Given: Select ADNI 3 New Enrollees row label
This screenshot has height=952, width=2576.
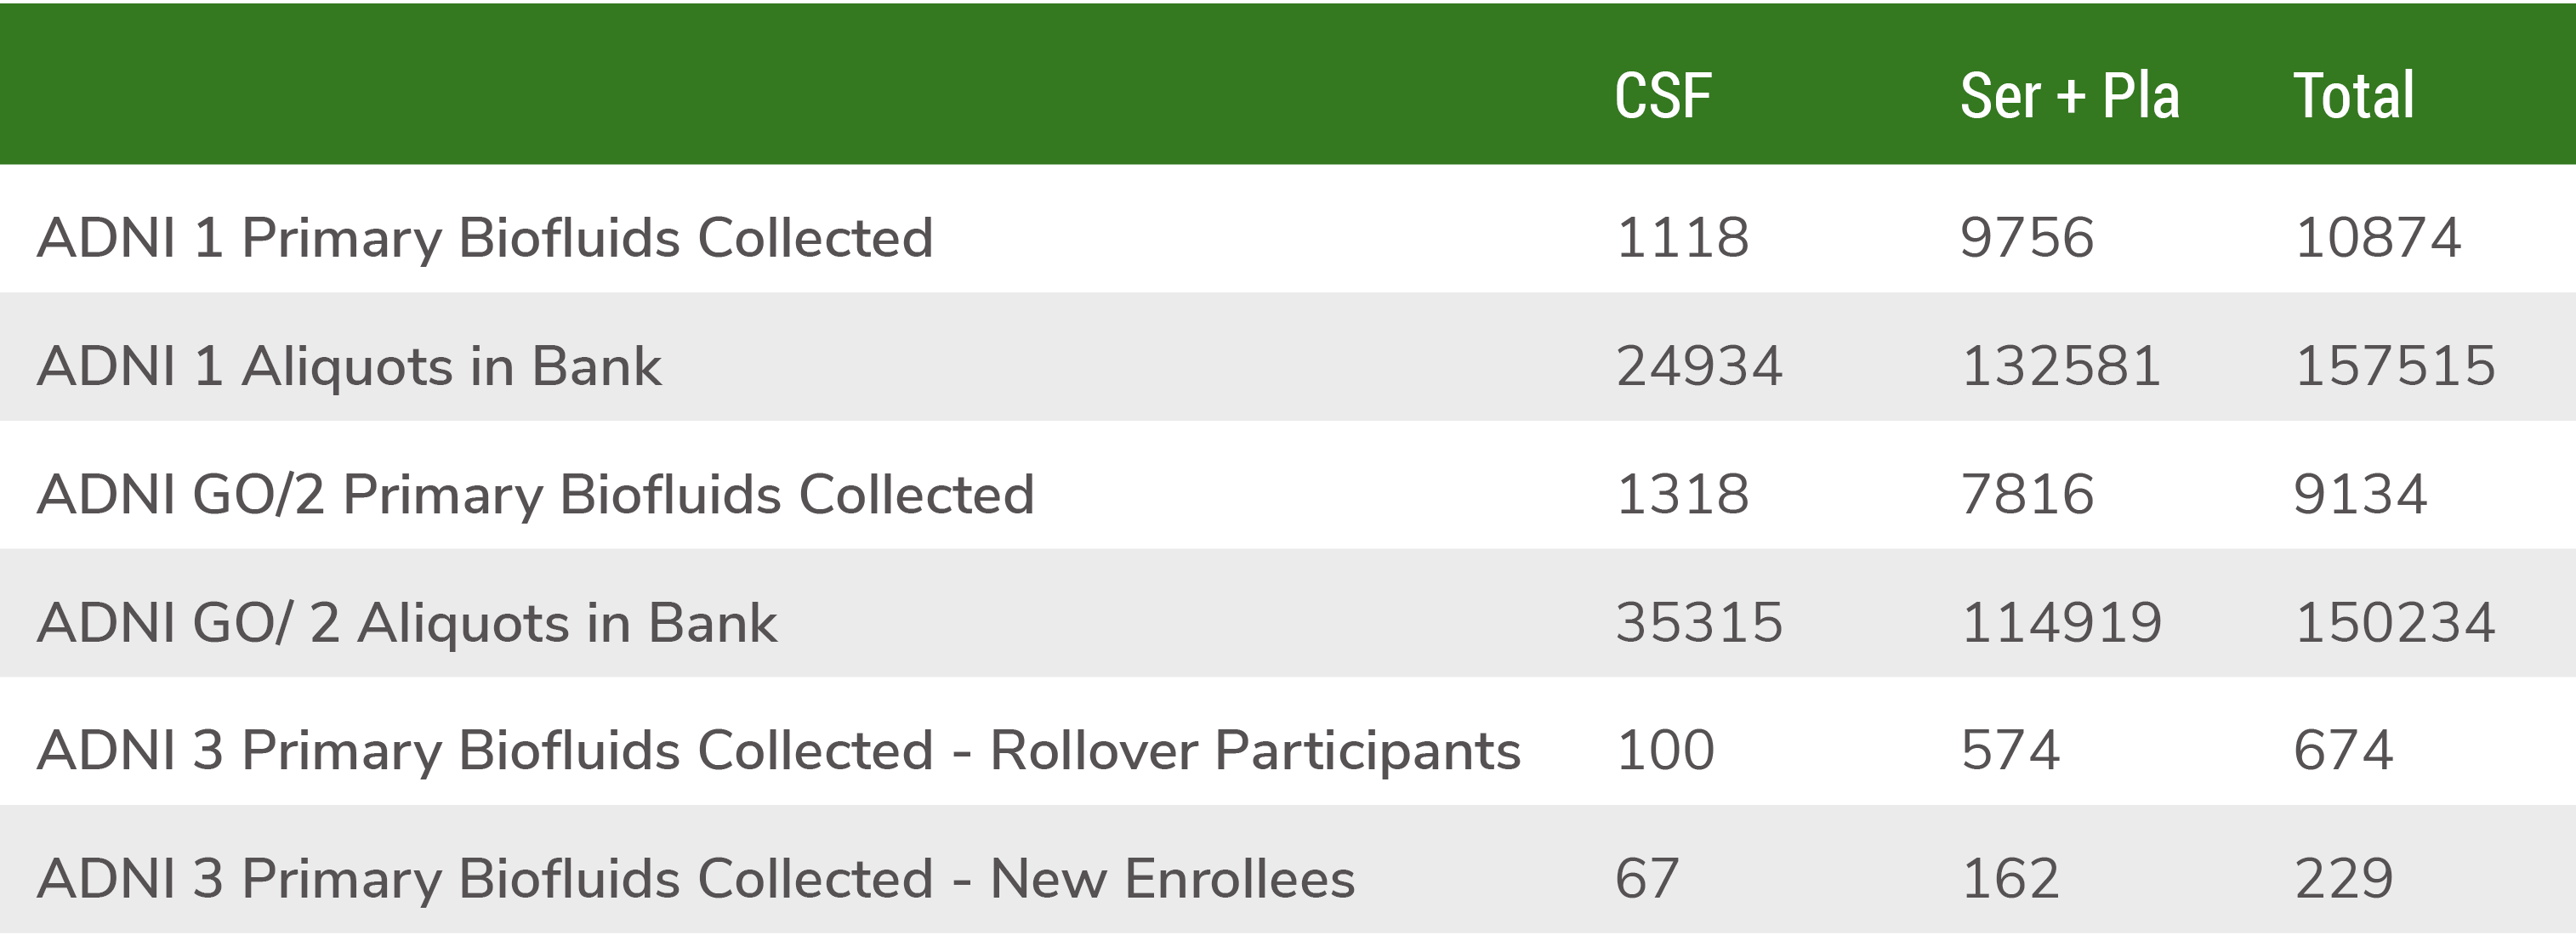Looking at the screenshot, I should coord(696,879).
